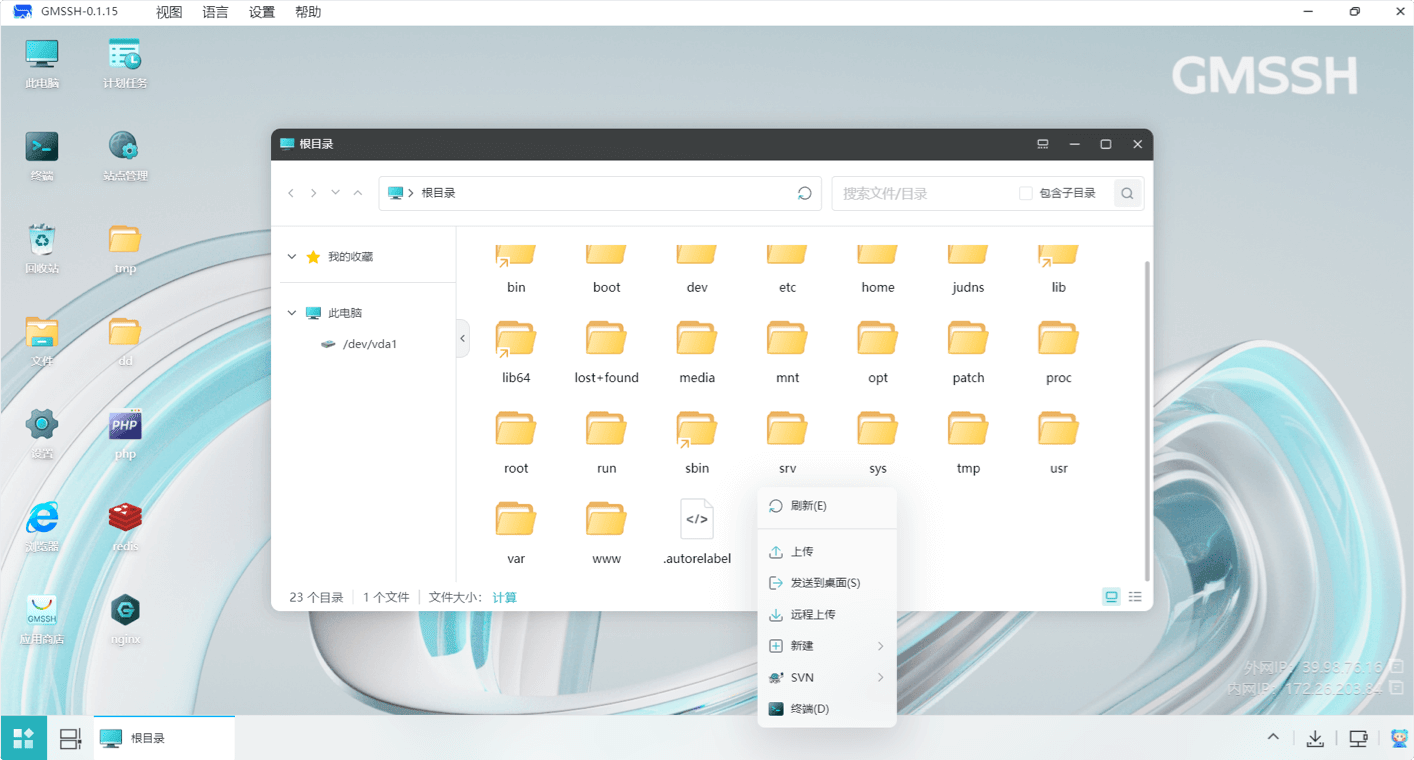
Task: Select 上传 from the context menu
Action: click(x=802, y=552)
